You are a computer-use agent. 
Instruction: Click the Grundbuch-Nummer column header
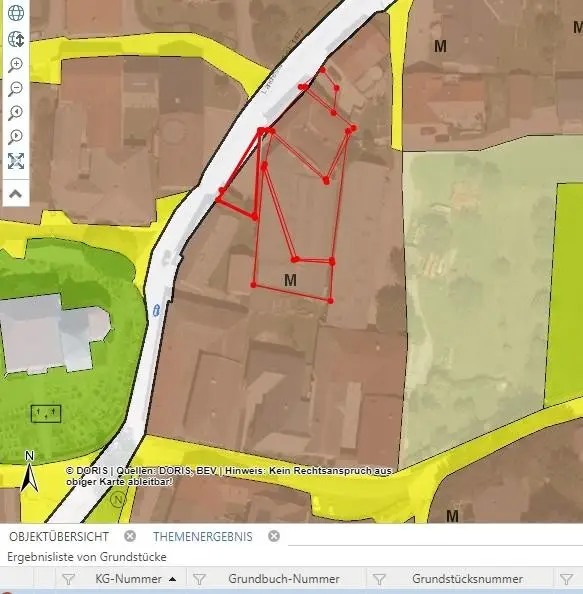pyautogui.click(x=284, y=579)
